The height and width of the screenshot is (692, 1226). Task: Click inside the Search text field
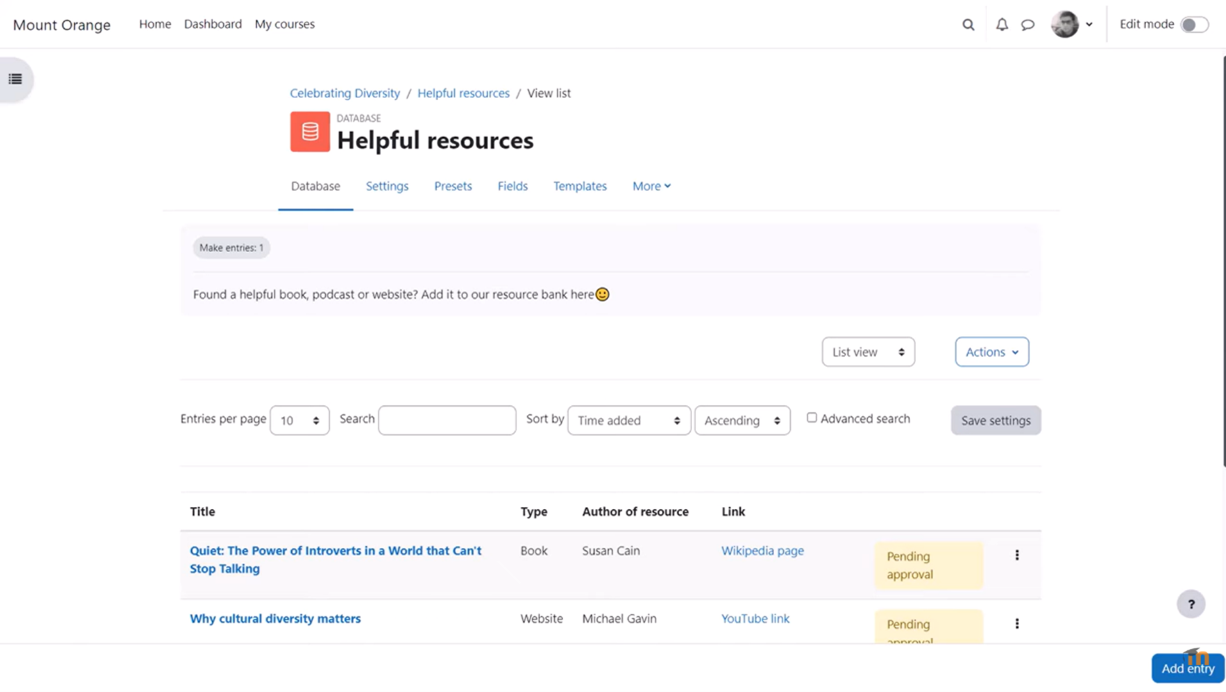[447, 420]
